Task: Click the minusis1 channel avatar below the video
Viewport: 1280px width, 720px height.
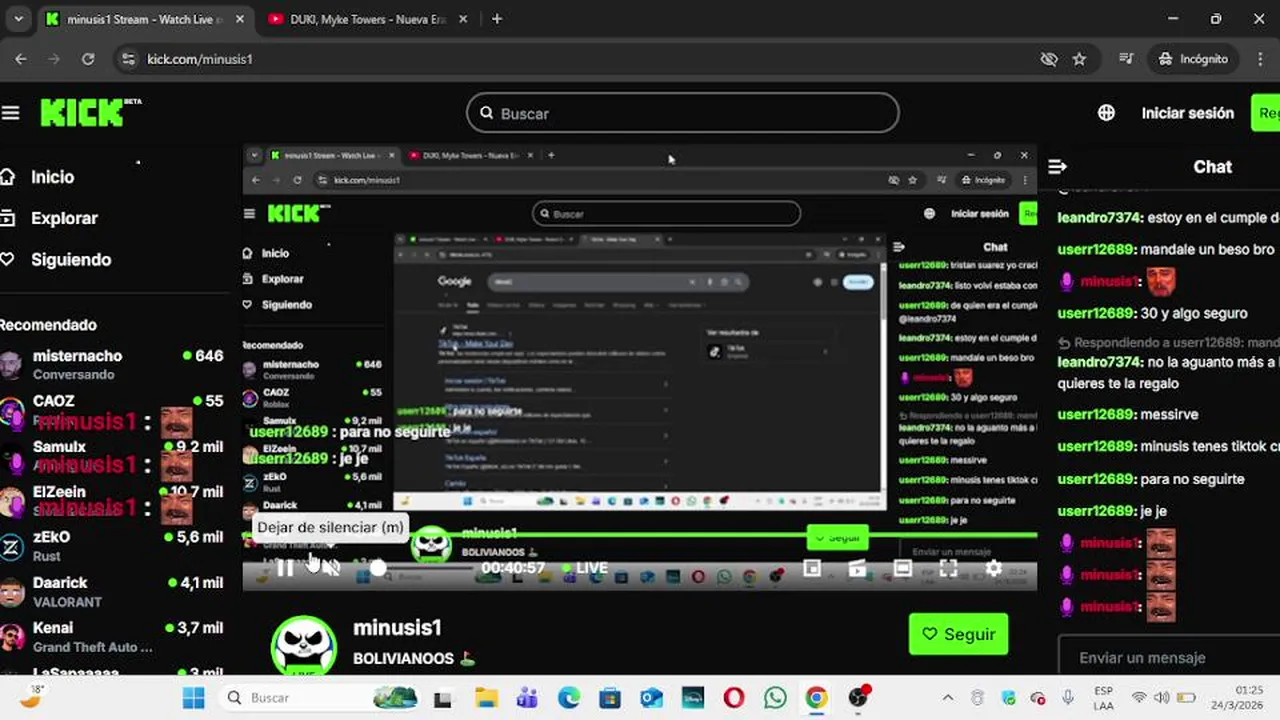Action: [304, 645]
